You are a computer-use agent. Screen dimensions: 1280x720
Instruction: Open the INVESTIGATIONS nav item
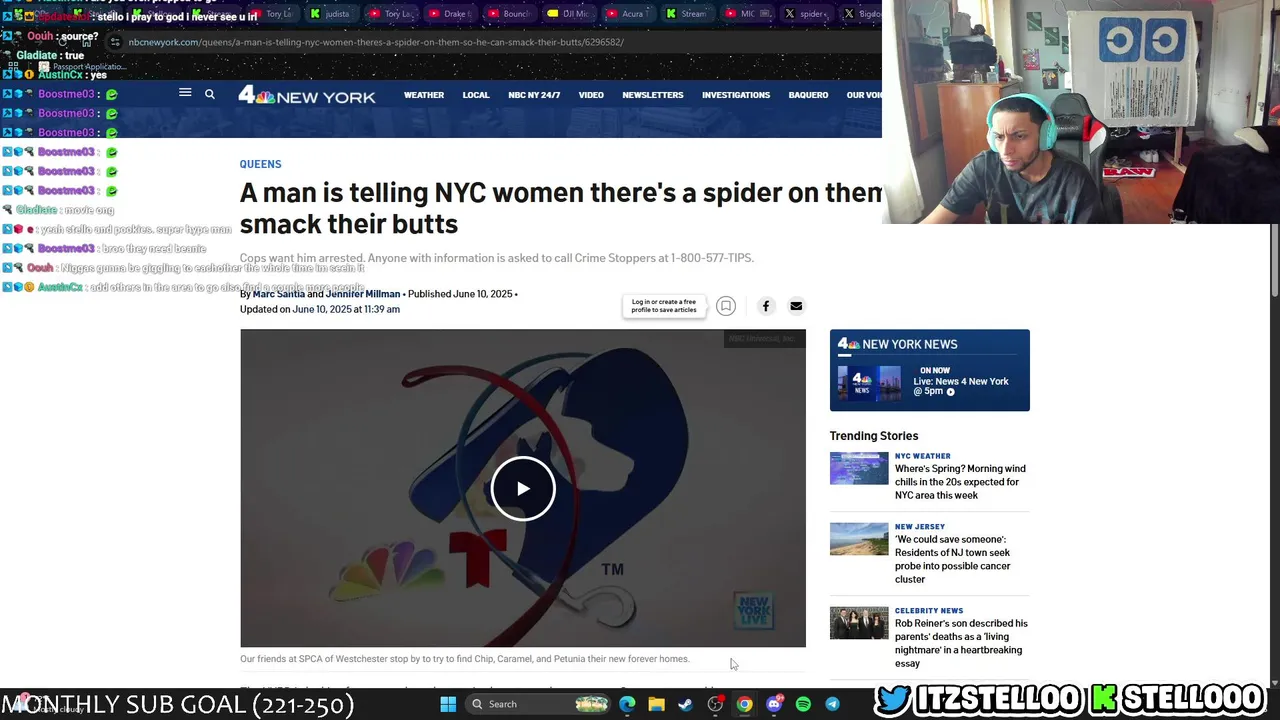click(x=736, y=95)
